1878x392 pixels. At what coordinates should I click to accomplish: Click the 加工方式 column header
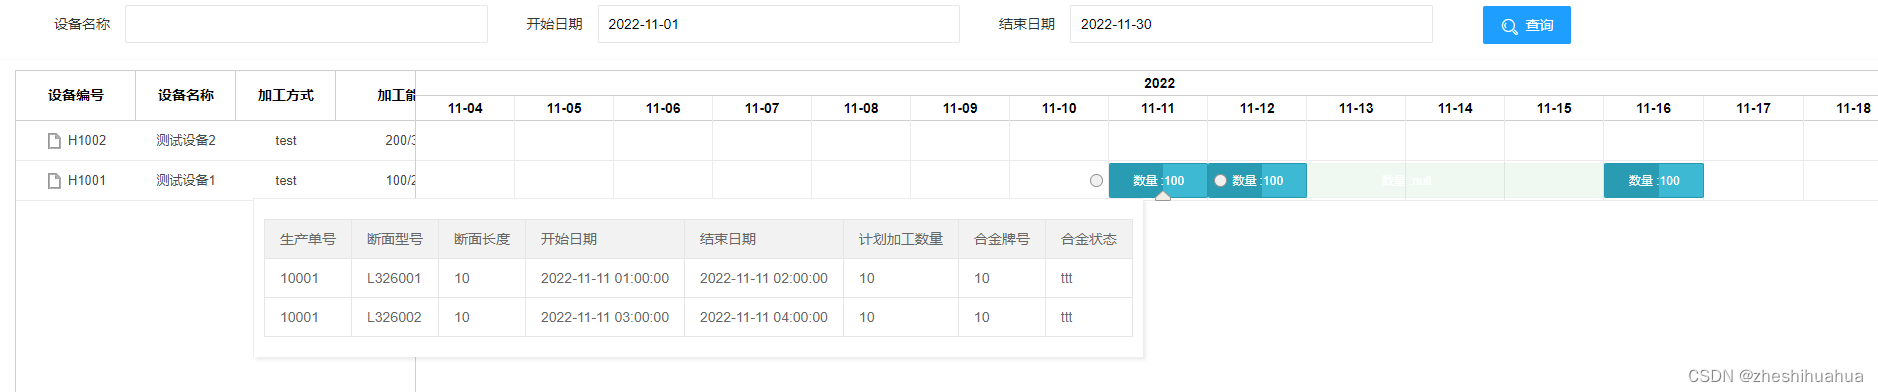click(x=286, y=96)
